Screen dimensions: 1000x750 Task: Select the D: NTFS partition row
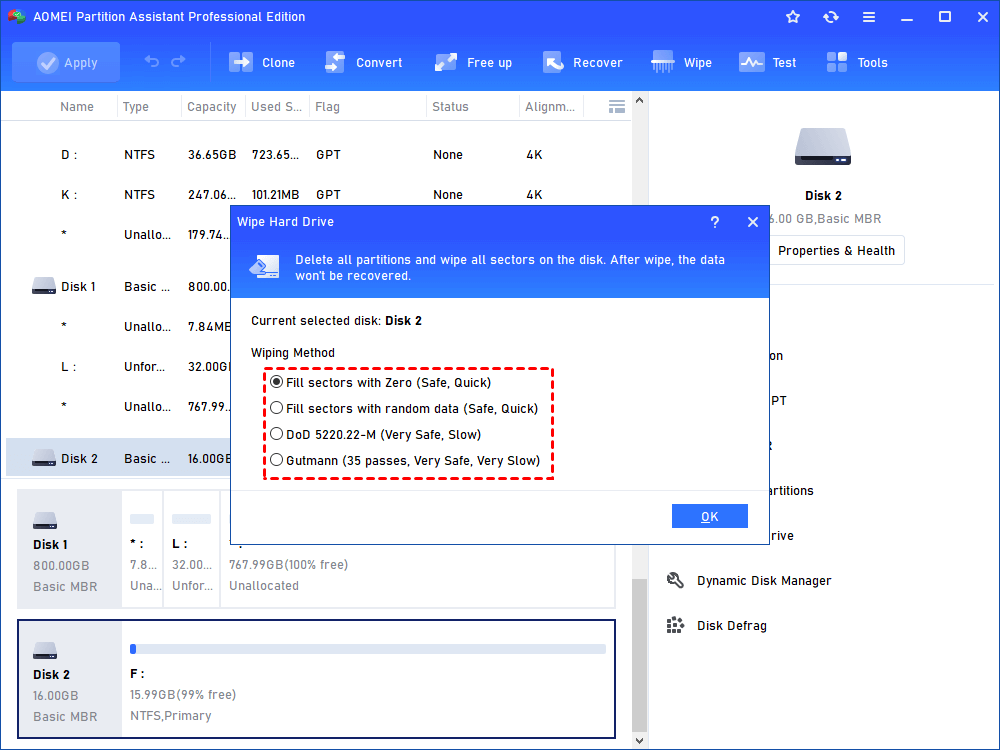(x=316, y=155)
